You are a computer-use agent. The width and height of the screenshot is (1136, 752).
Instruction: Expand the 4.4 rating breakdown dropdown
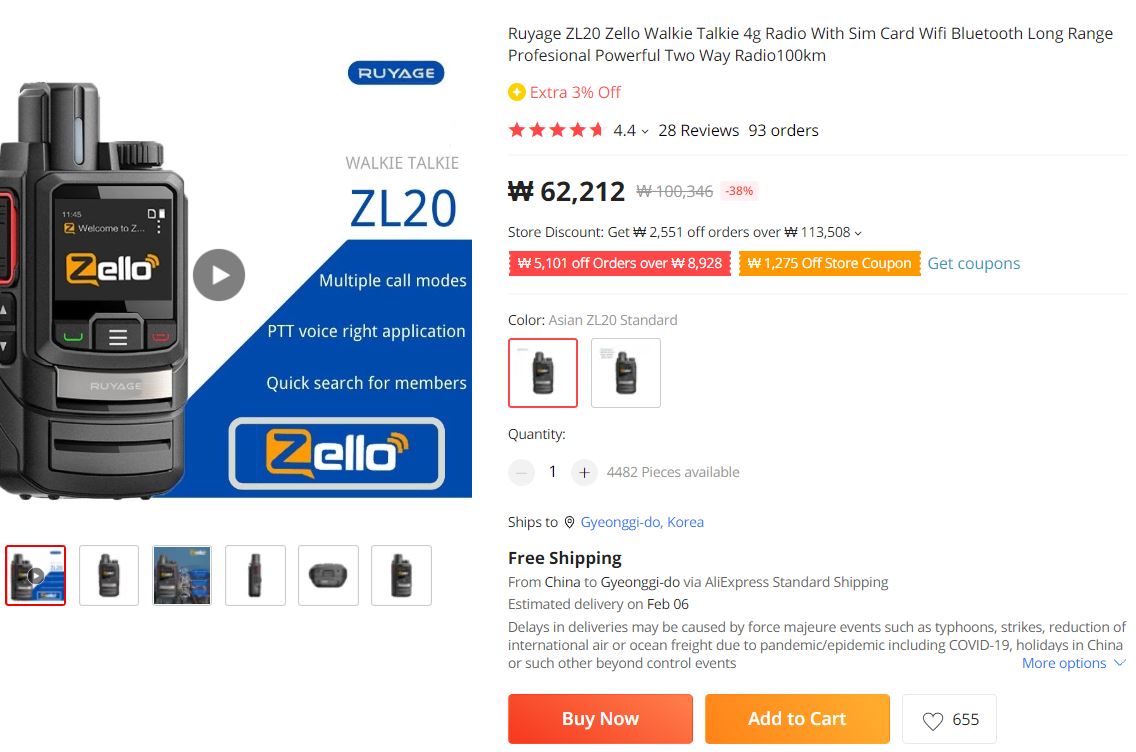click(645, 132)
